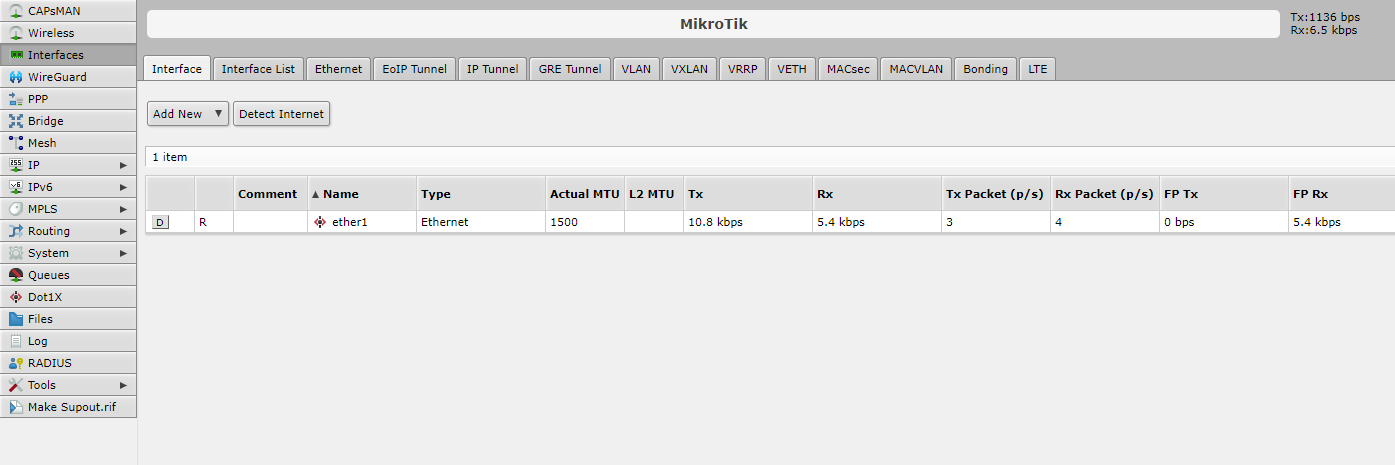Click the RADIUS users icon
This screenshot has height=465, width=1395.
point(15,363)
